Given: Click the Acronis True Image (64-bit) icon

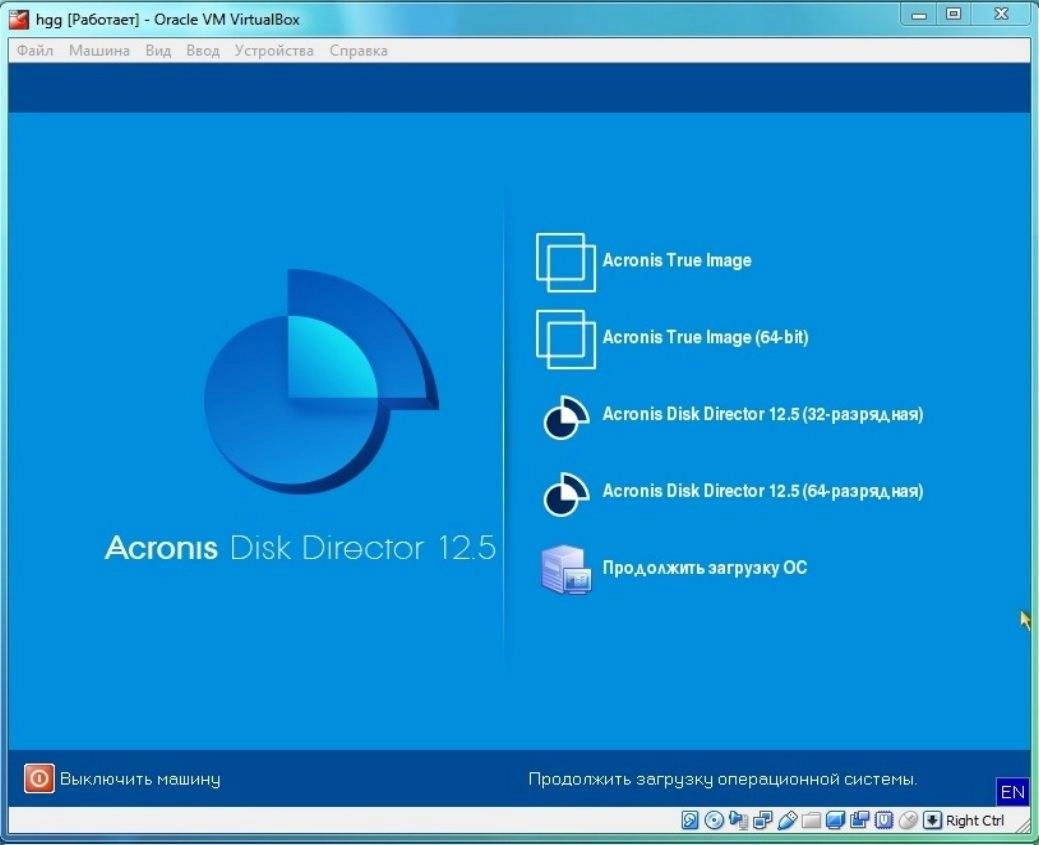Looking at the screenshot, I should click(565, 339).
